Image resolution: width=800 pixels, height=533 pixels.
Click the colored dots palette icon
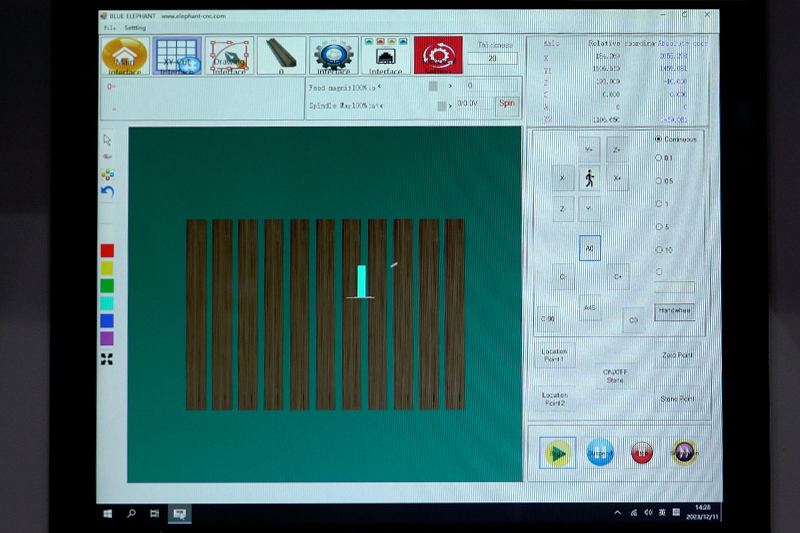click(x=107, y=174)
